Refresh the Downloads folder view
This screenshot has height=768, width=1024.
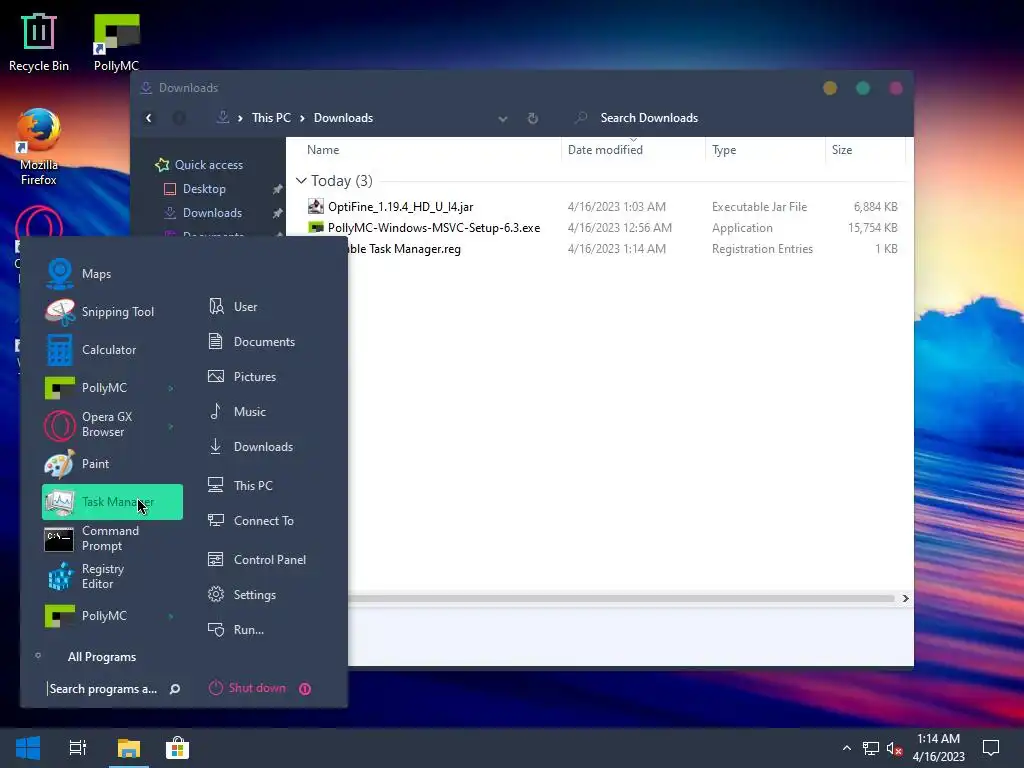(533, 118)
